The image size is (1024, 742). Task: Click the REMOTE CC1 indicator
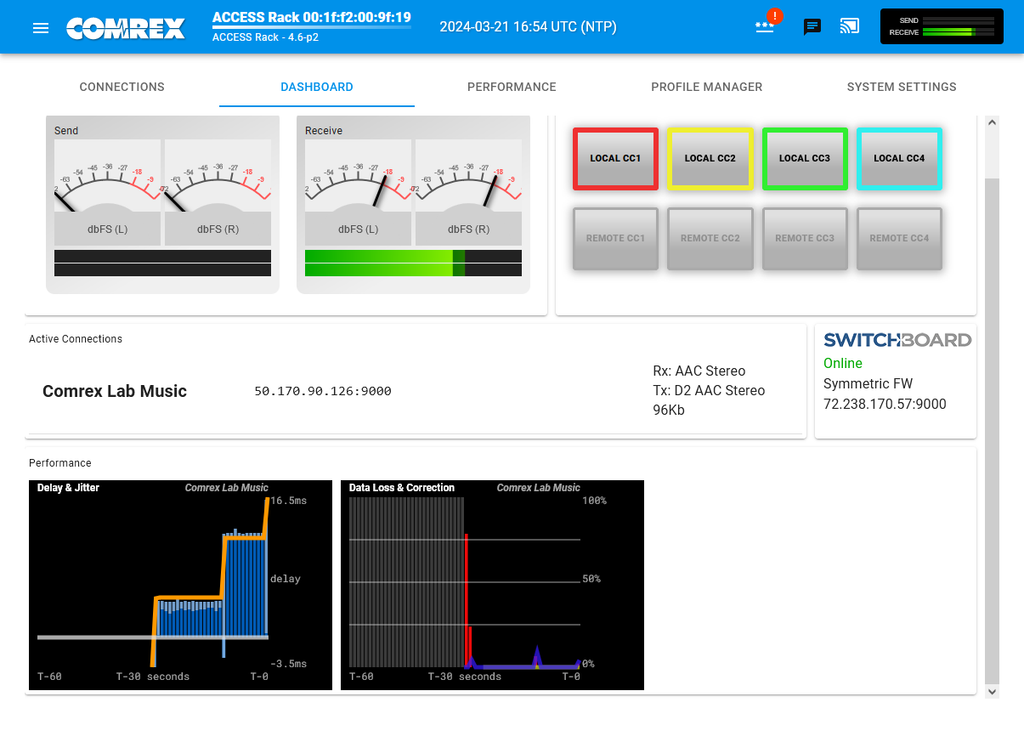[x=615, y=238]
